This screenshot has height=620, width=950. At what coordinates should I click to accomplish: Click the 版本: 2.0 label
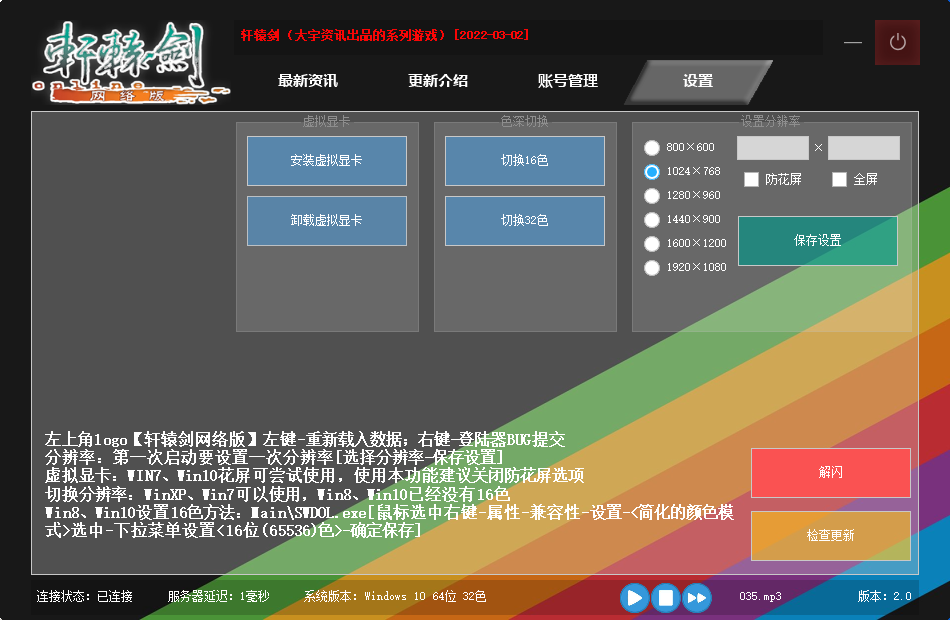[x=885, y=597]
